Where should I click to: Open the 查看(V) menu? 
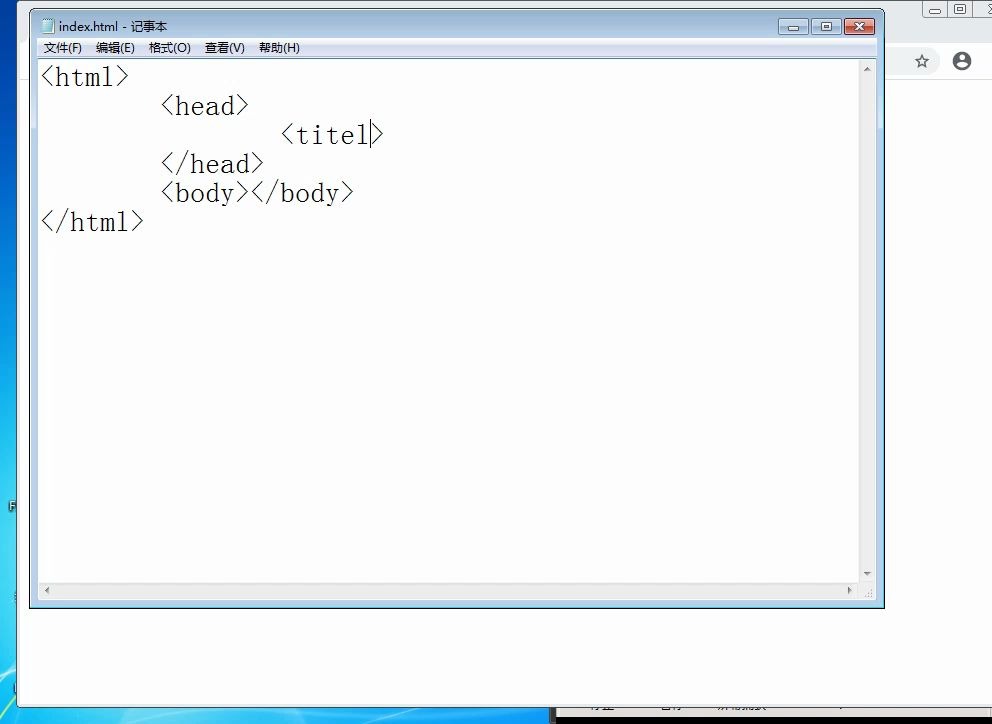pyautogui.click(x=224, y=47)
